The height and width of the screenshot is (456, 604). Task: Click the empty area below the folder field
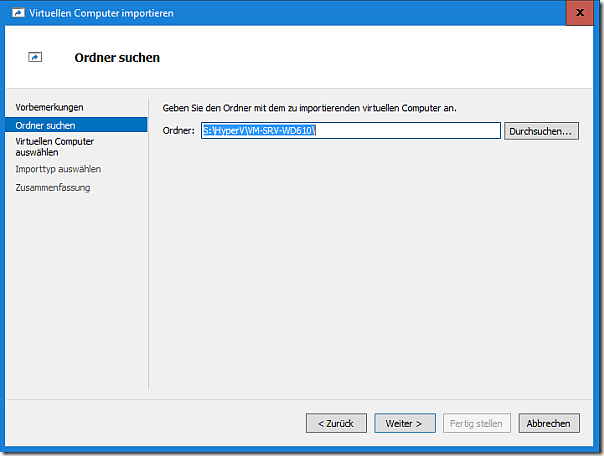(370, 260)
